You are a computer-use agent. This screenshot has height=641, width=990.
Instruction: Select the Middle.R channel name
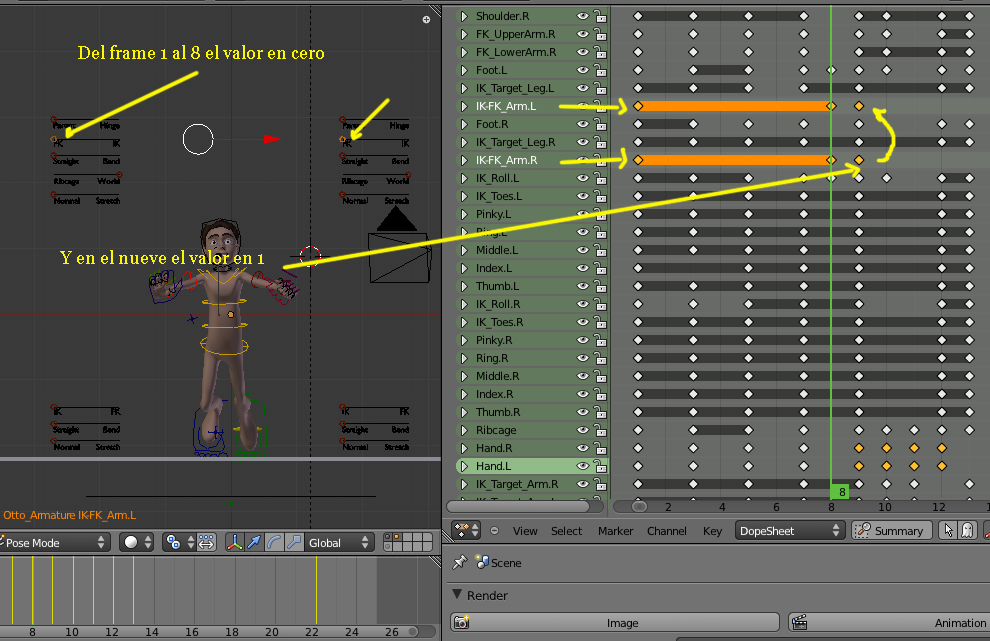coord(498,376)
